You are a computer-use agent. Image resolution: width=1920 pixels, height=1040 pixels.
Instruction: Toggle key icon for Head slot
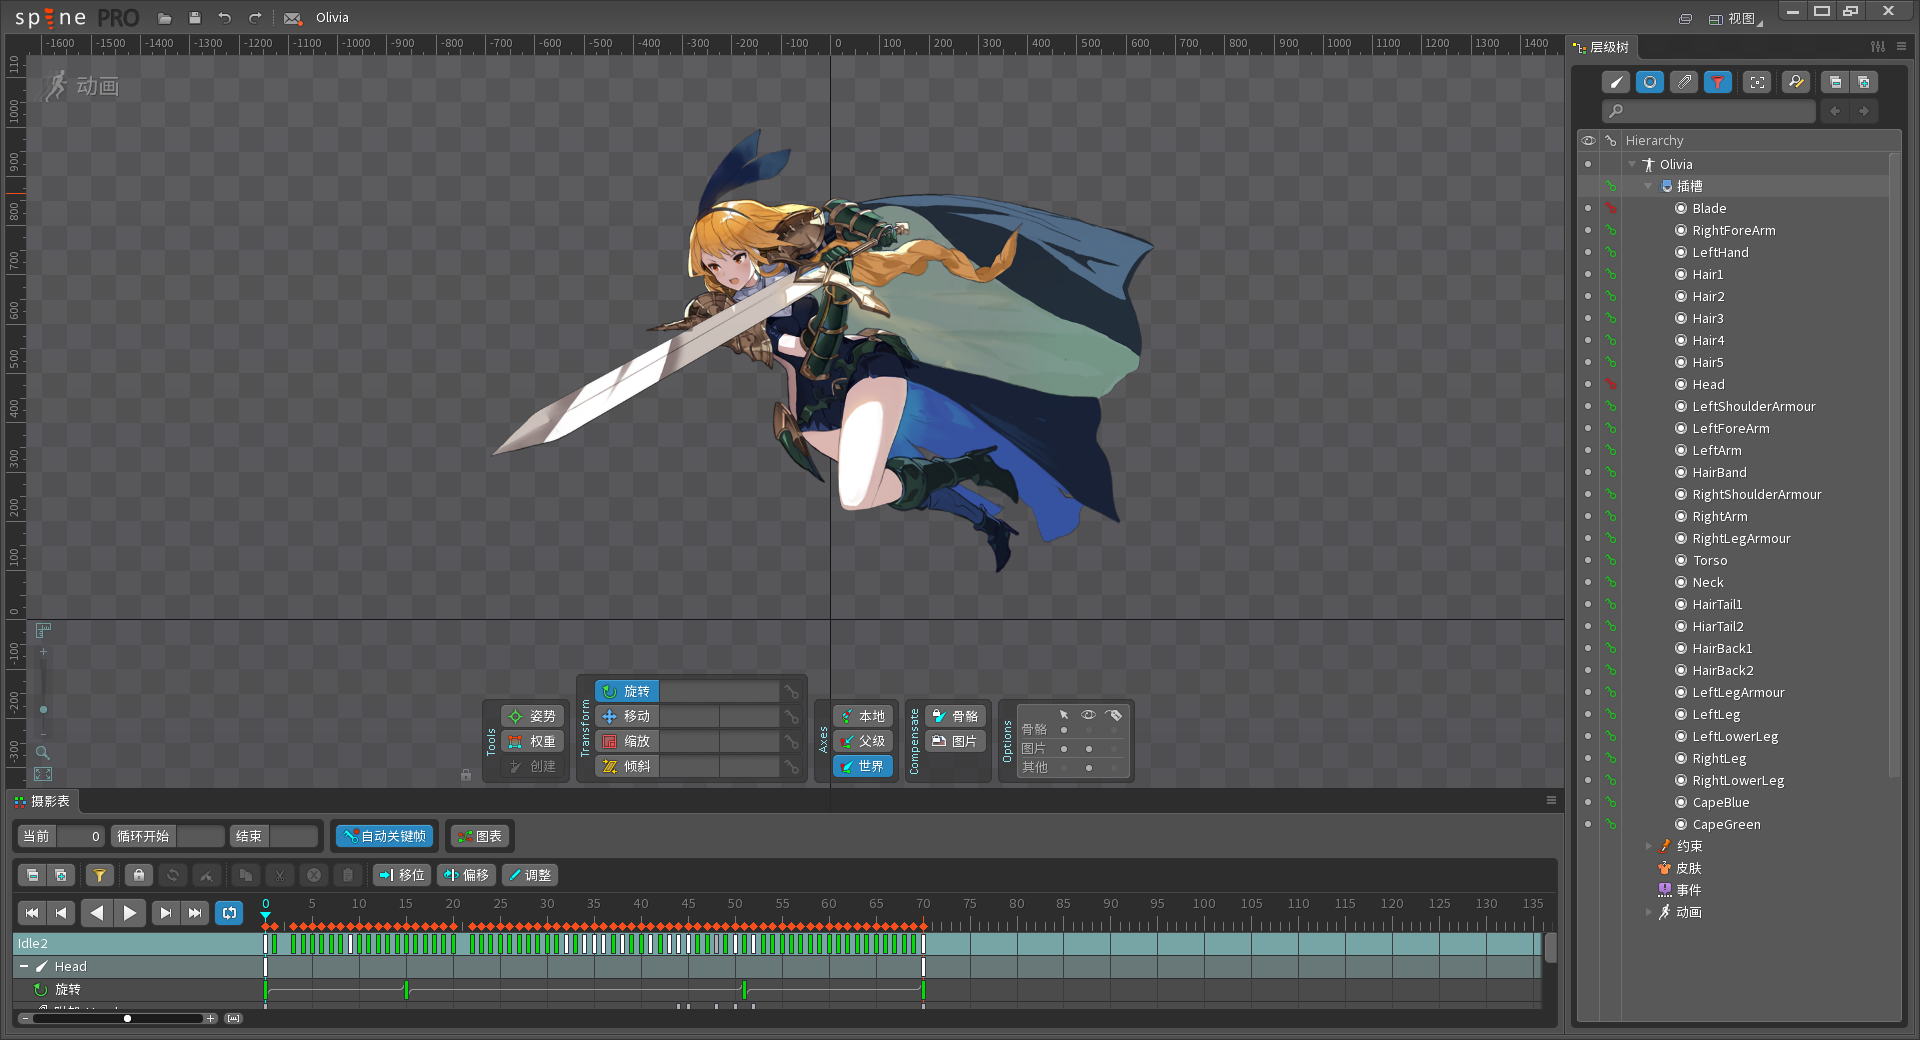click(1611, 384)
